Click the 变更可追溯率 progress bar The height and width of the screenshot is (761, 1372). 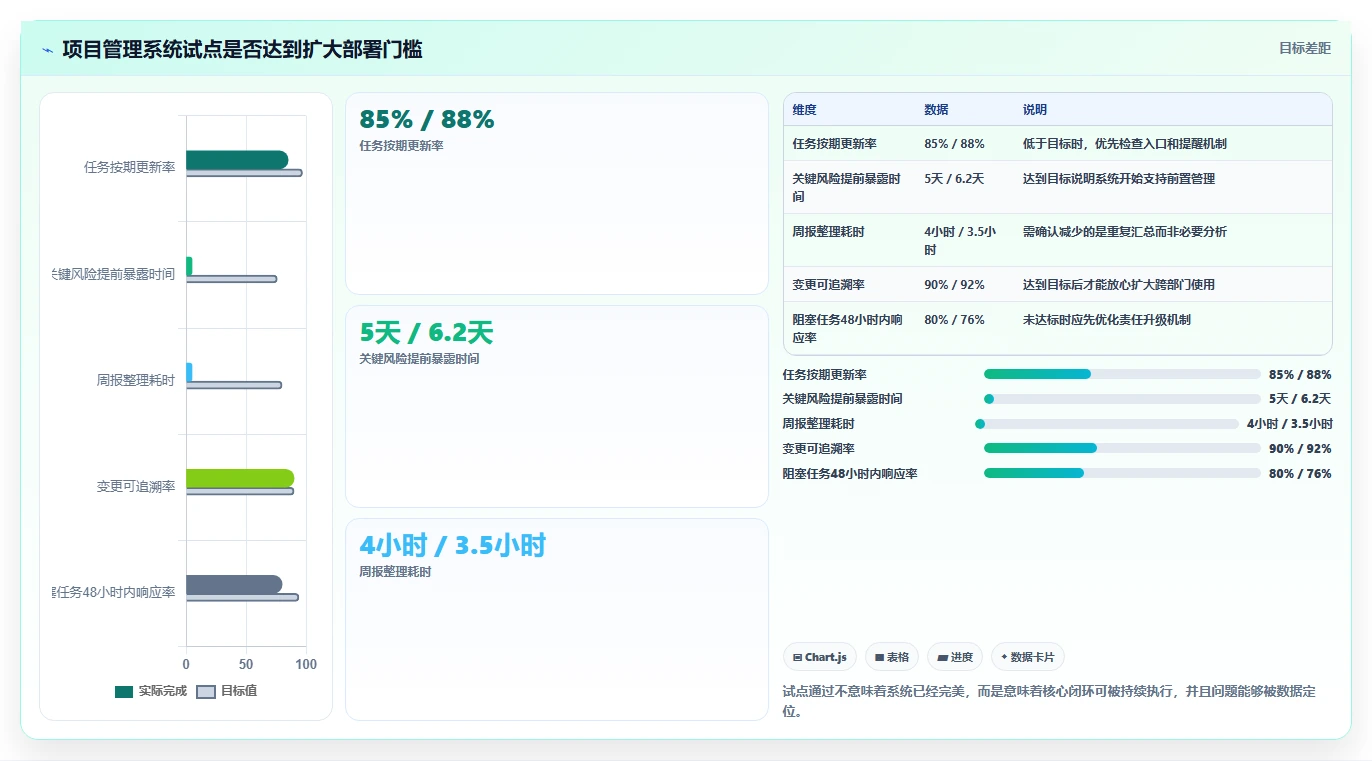1122,449
